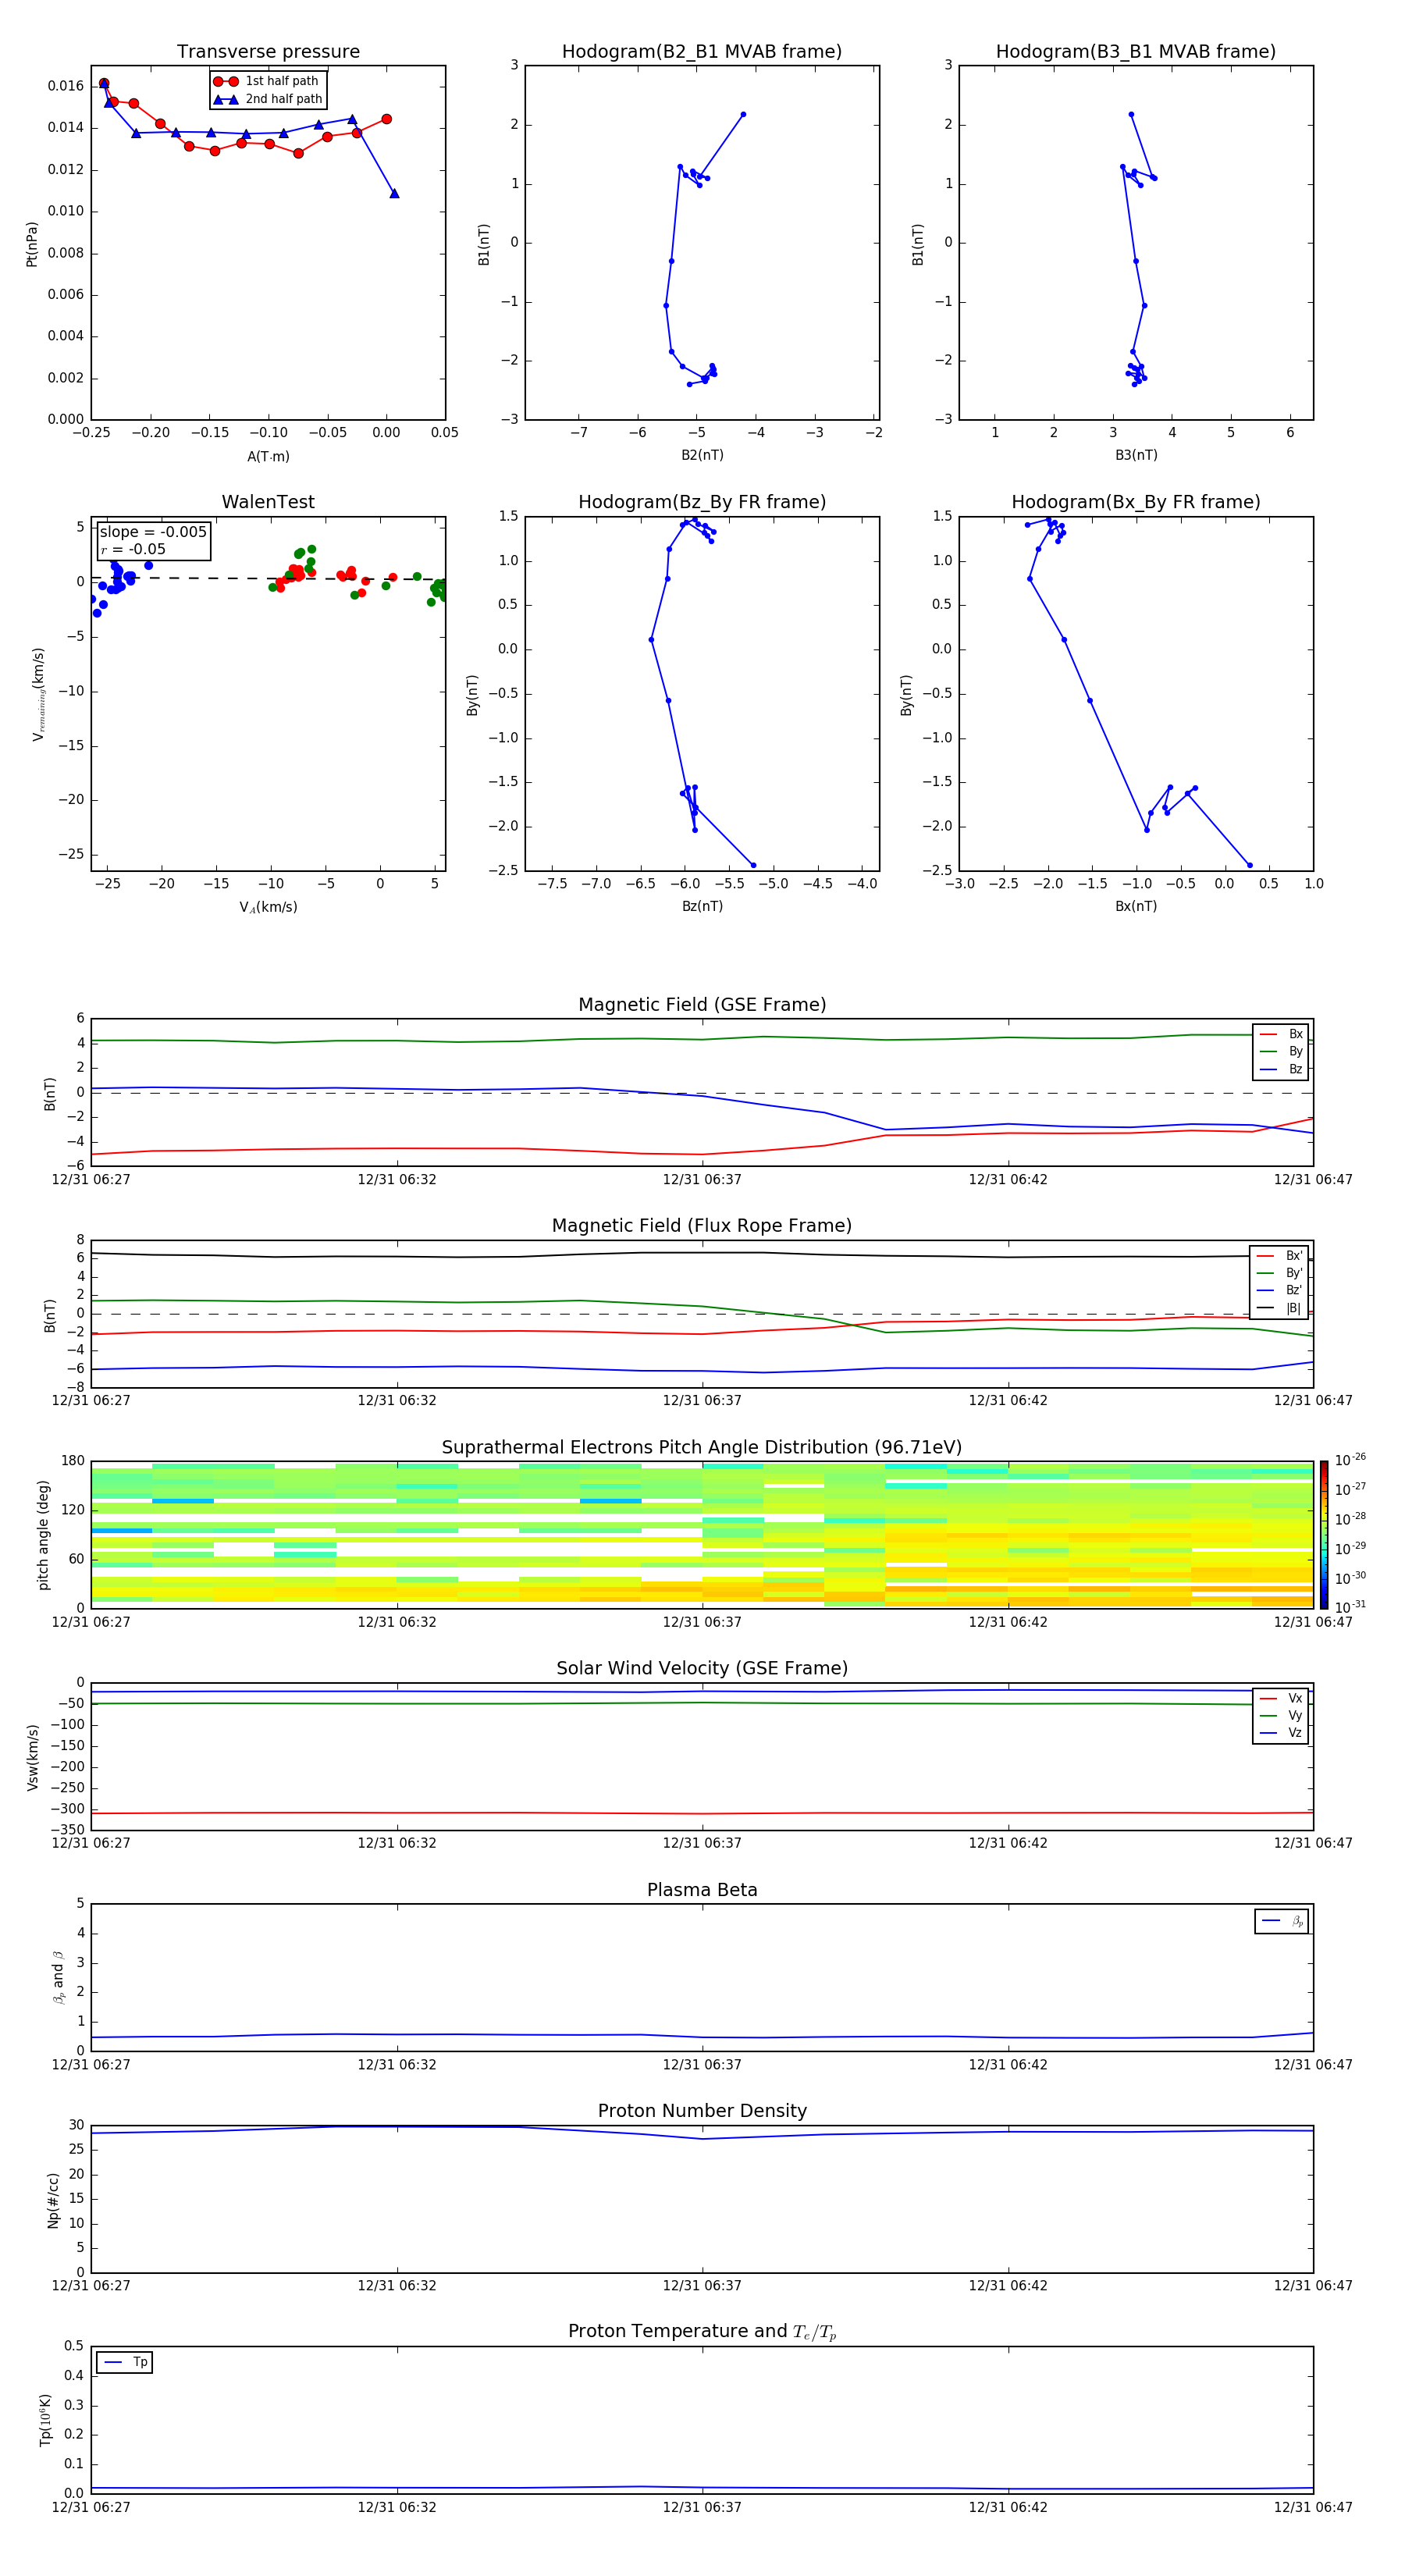Screen dimensions: 1405x2576
Task: Click the 'Proton Number Density' title
Action: 702,2111
